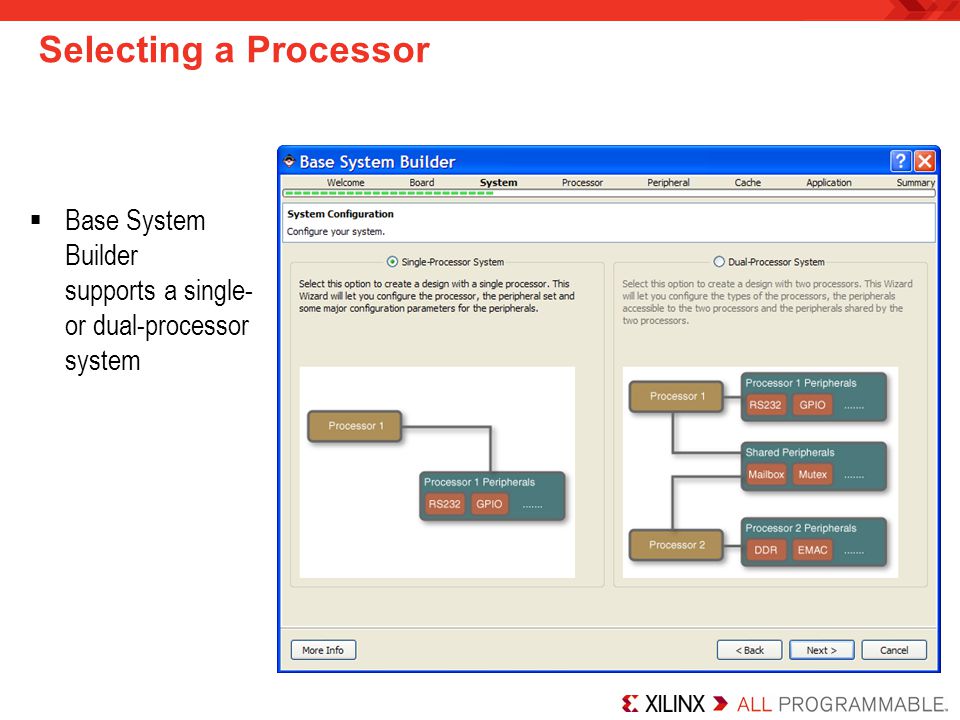
Task: Go to the System step tab
Action: [x=498, y=182]
